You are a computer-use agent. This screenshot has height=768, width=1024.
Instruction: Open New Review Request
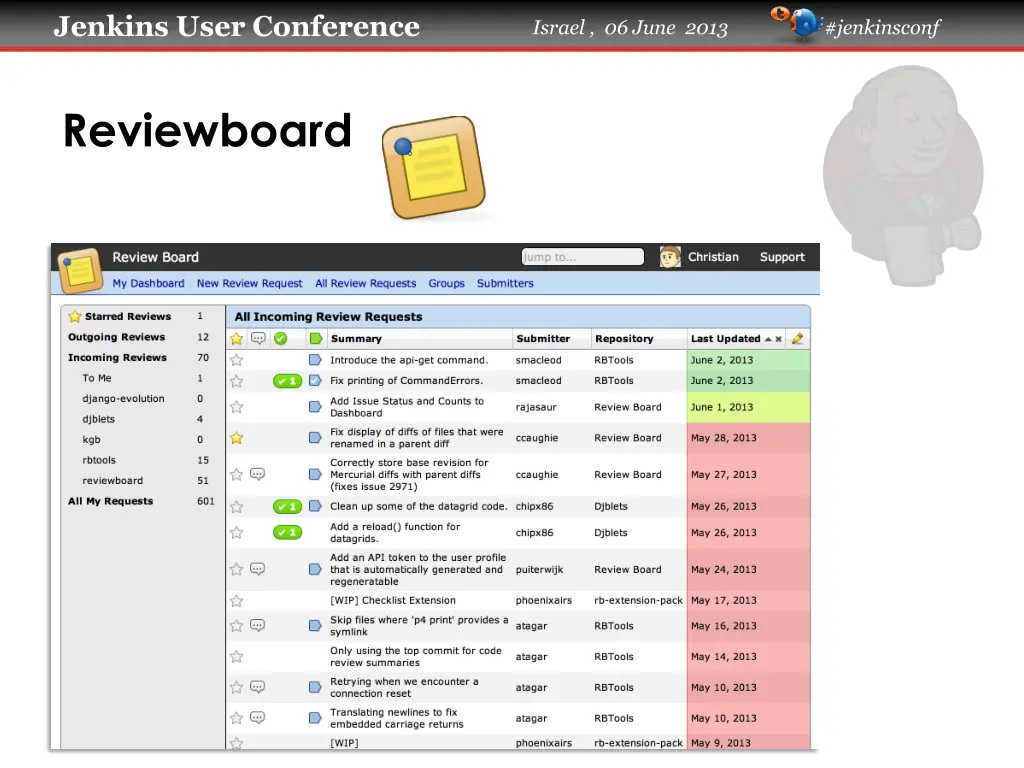[249, 283]
